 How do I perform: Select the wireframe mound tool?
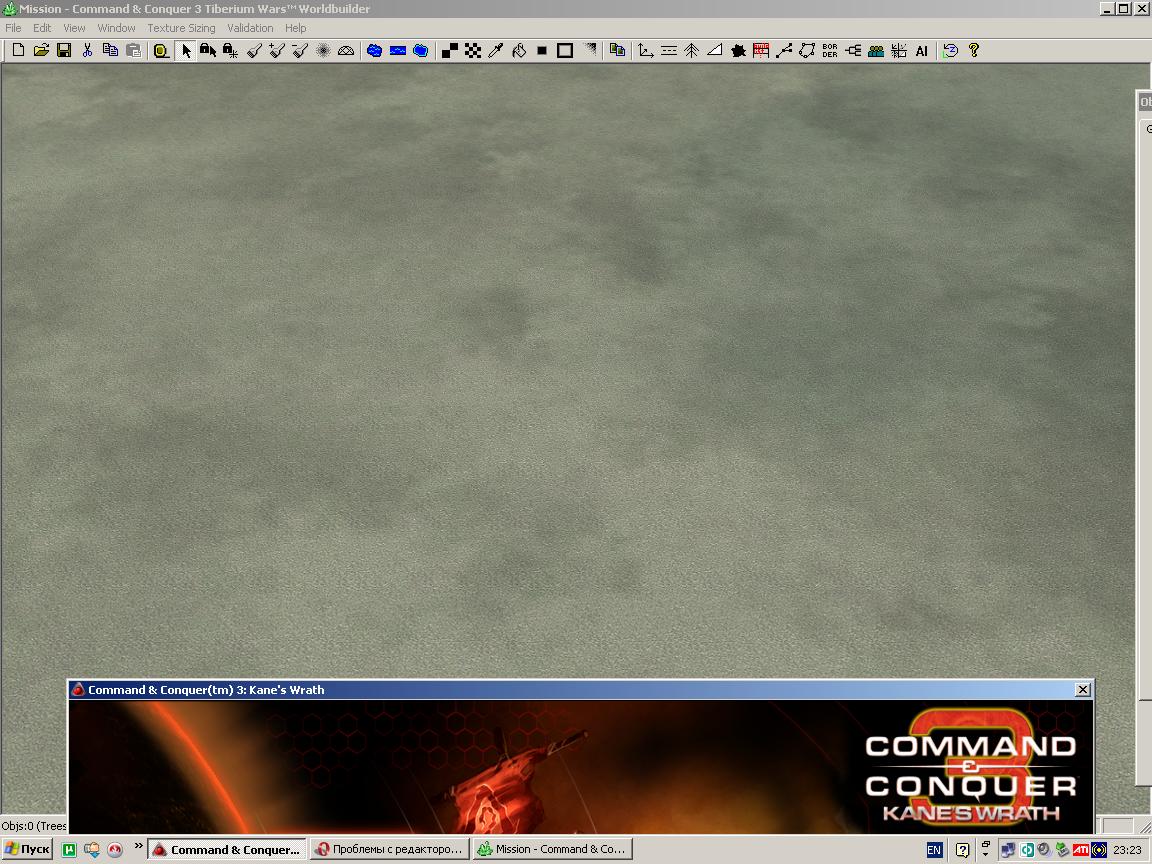(345, 50)
